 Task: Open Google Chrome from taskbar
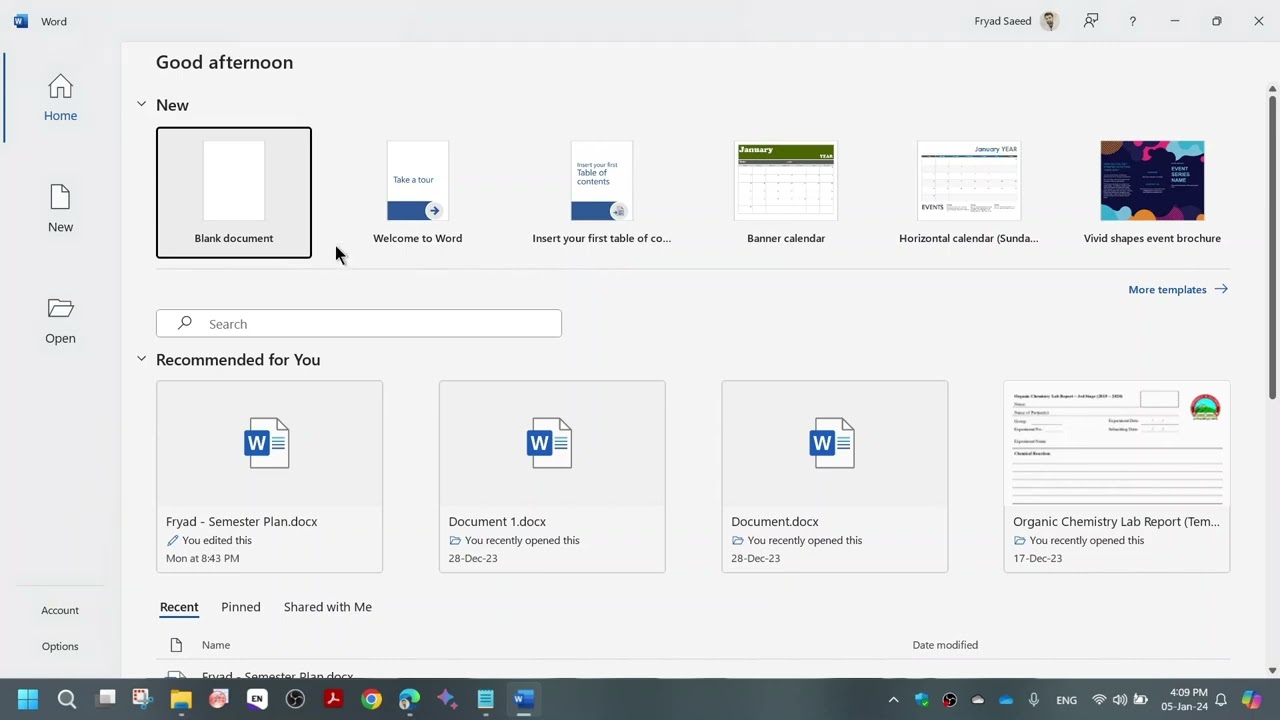coord(371,699)
